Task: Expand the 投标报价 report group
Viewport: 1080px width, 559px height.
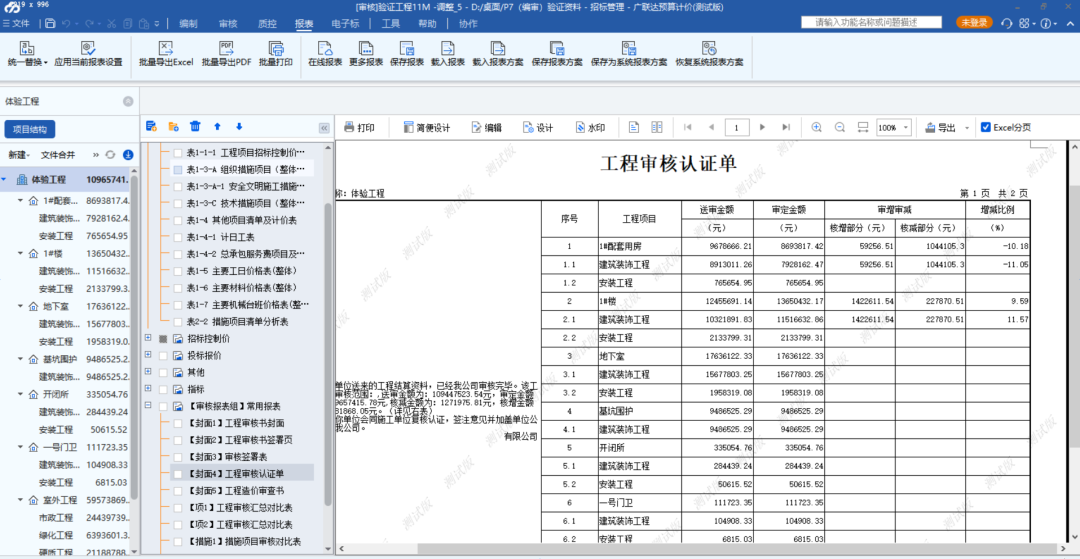Action: [x=148, y=355]
